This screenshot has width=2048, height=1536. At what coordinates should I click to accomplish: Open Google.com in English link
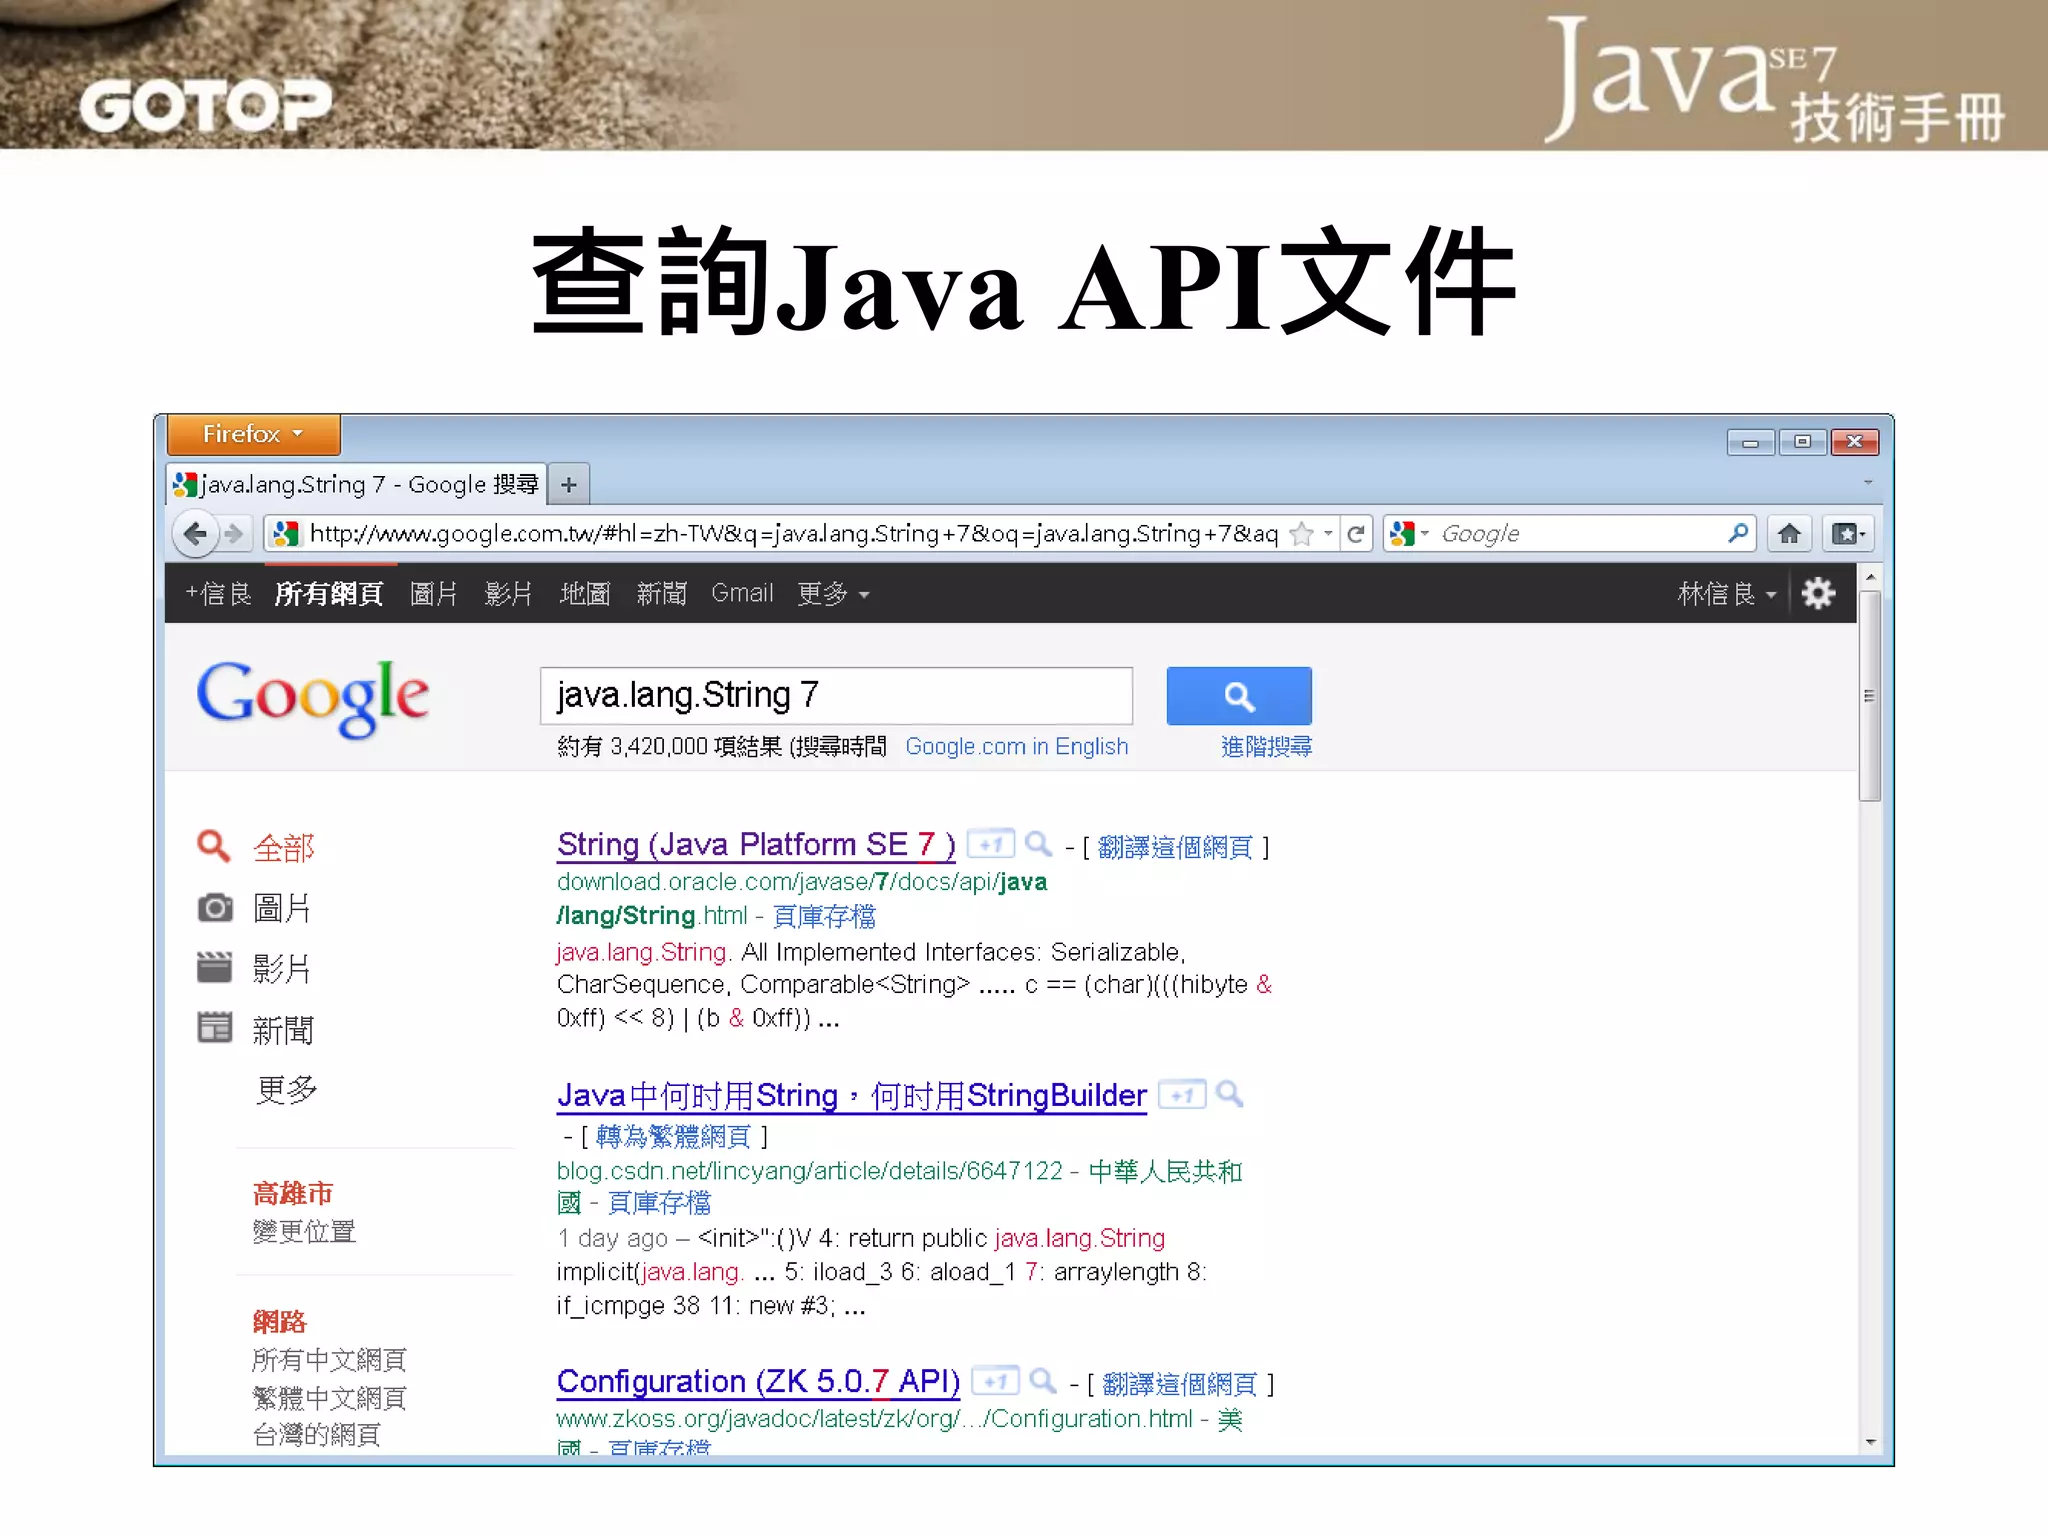point(1016,747)
